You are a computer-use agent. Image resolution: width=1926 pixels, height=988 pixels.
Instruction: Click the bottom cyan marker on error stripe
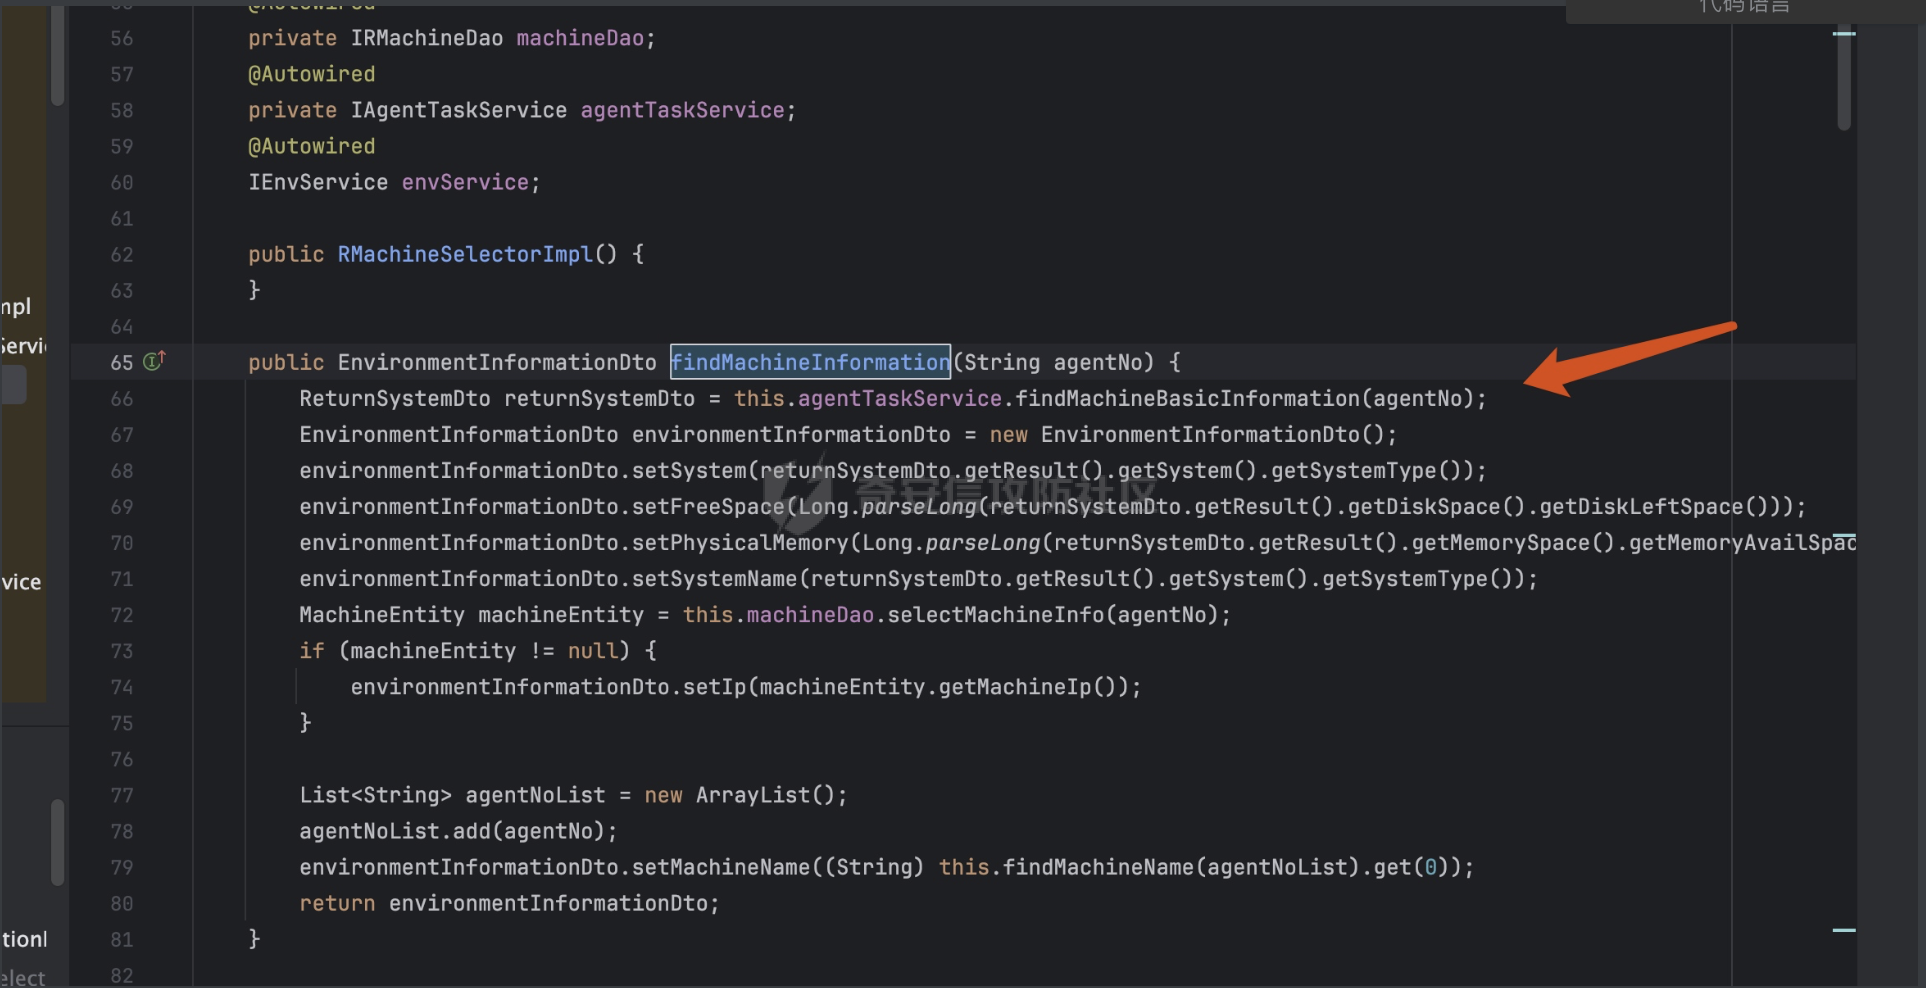1844,930
